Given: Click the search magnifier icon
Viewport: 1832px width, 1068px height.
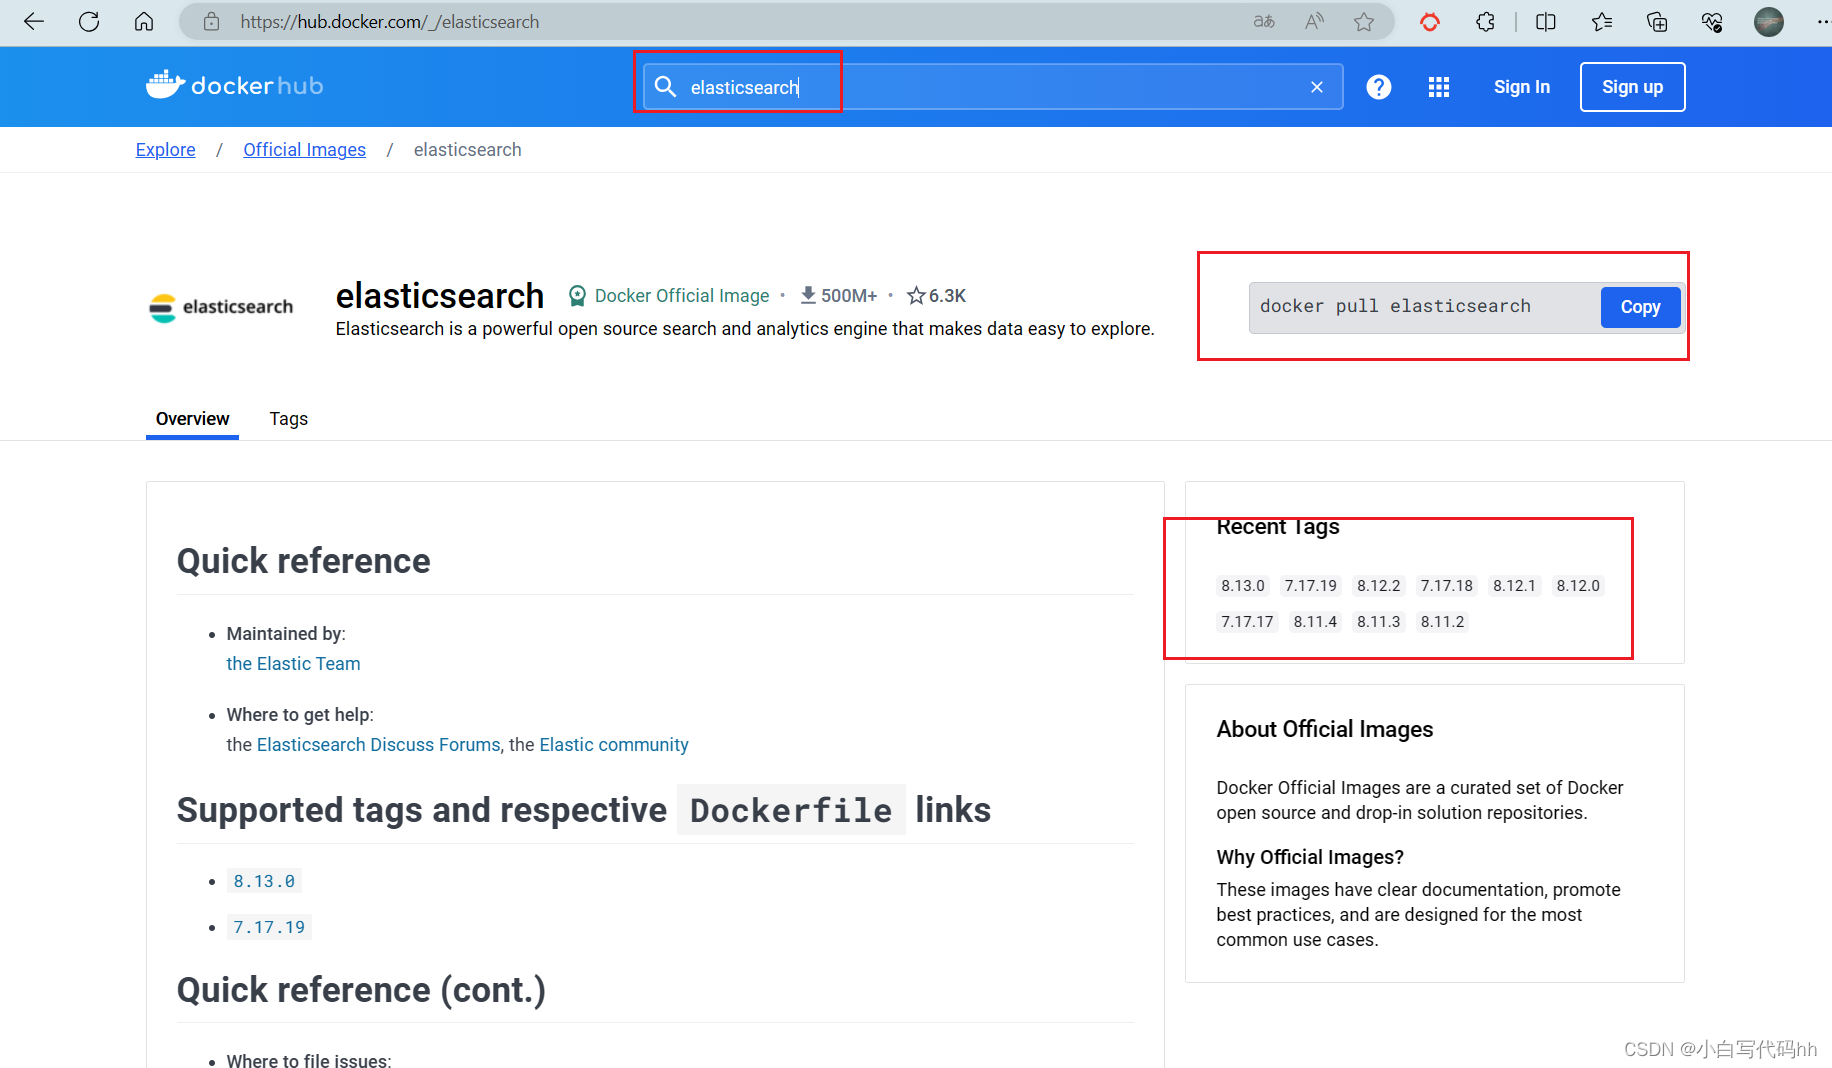Looking at the screenshot, I should click(666, 87).
